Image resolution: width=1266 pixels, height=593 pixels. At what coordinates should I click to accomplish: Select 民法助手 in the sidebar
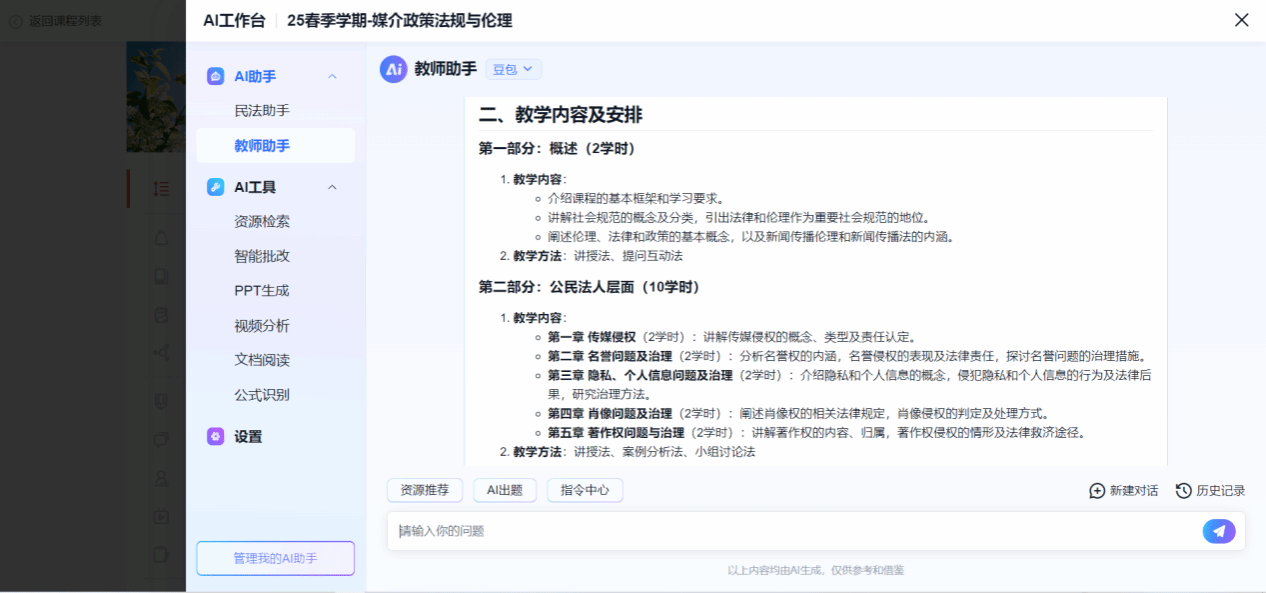pyautogui.click(x=262, y=111)
